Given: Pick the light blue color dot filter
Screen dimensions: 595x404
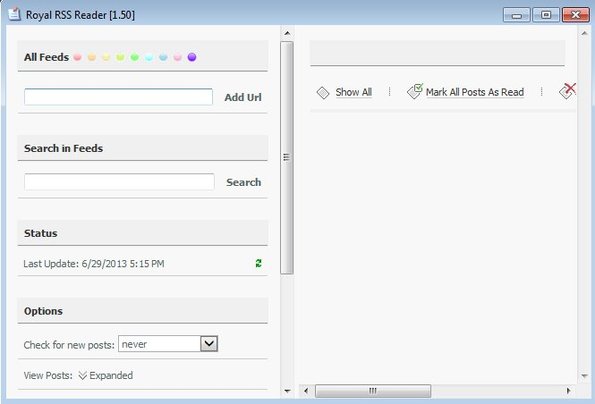Looking at the screenshot, I should coord(163,57).
